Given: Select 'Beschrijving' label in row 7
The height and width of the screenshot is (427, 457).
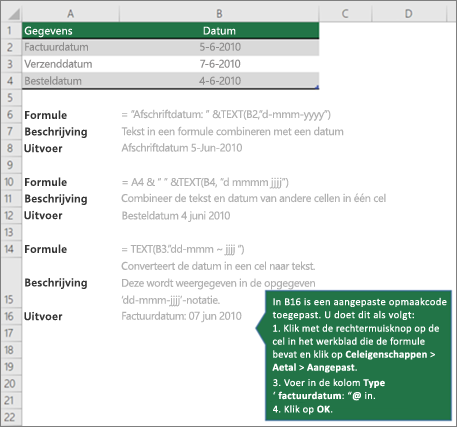Looking at the screenshot, I should coord(56,132).
